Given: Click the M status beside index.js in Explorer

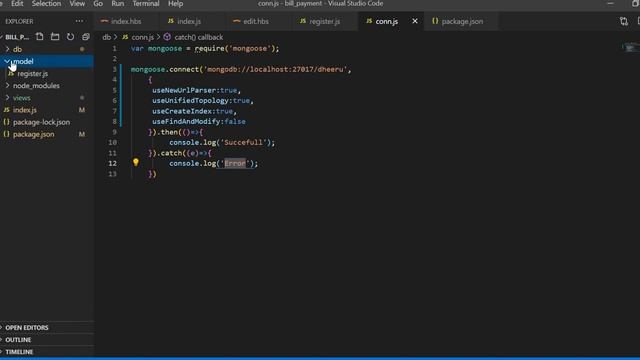Looking at the screenshot, I should click(x=82, y=110).
